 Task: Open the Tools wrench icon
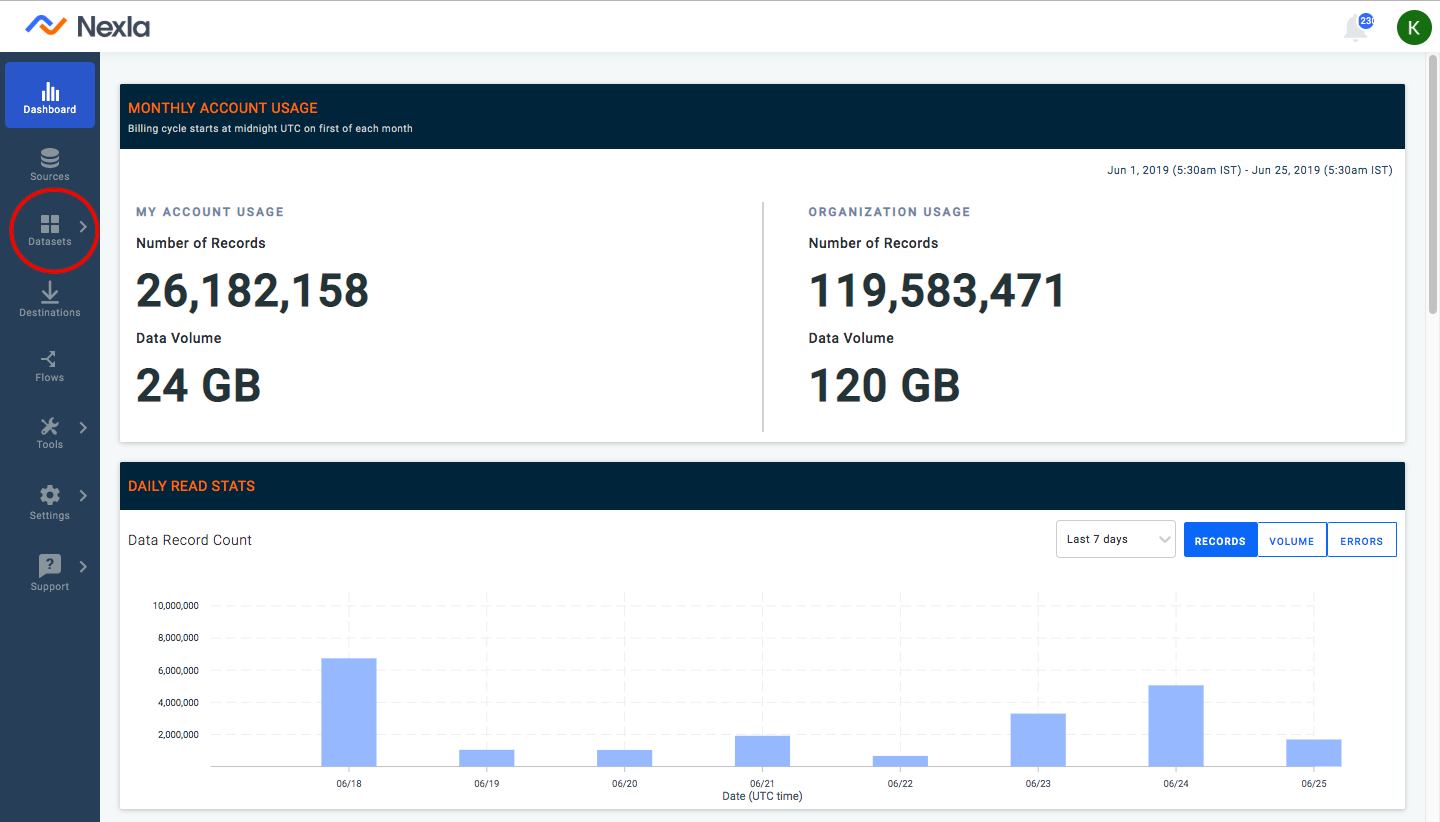pos(50,426)
